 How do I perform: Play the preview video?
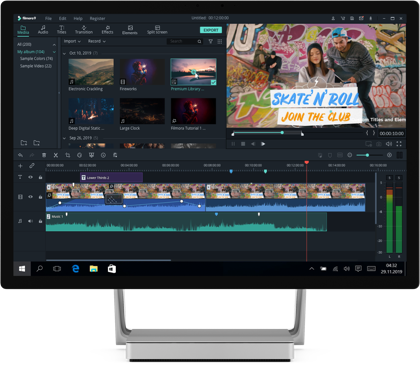(263, 144)
